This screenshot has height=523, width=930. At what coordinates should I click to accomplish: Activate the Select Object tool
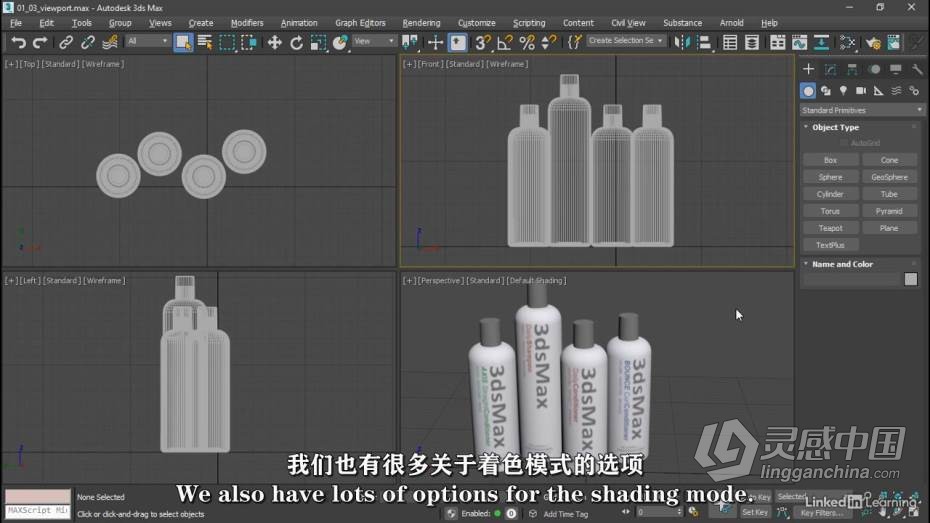pos(183,42)
